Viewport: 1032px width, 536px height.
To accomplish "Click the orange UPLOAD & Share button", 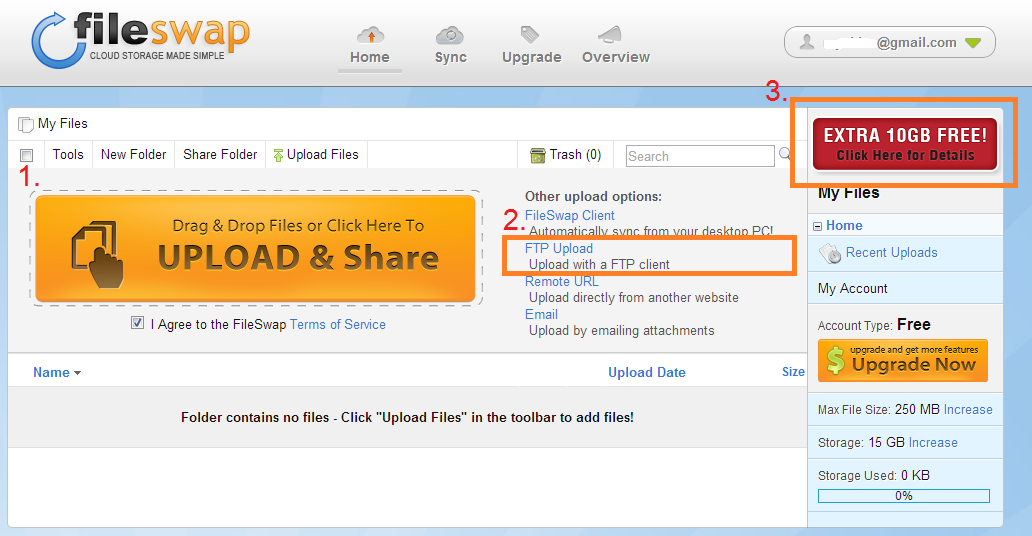I will click(255, 248).
